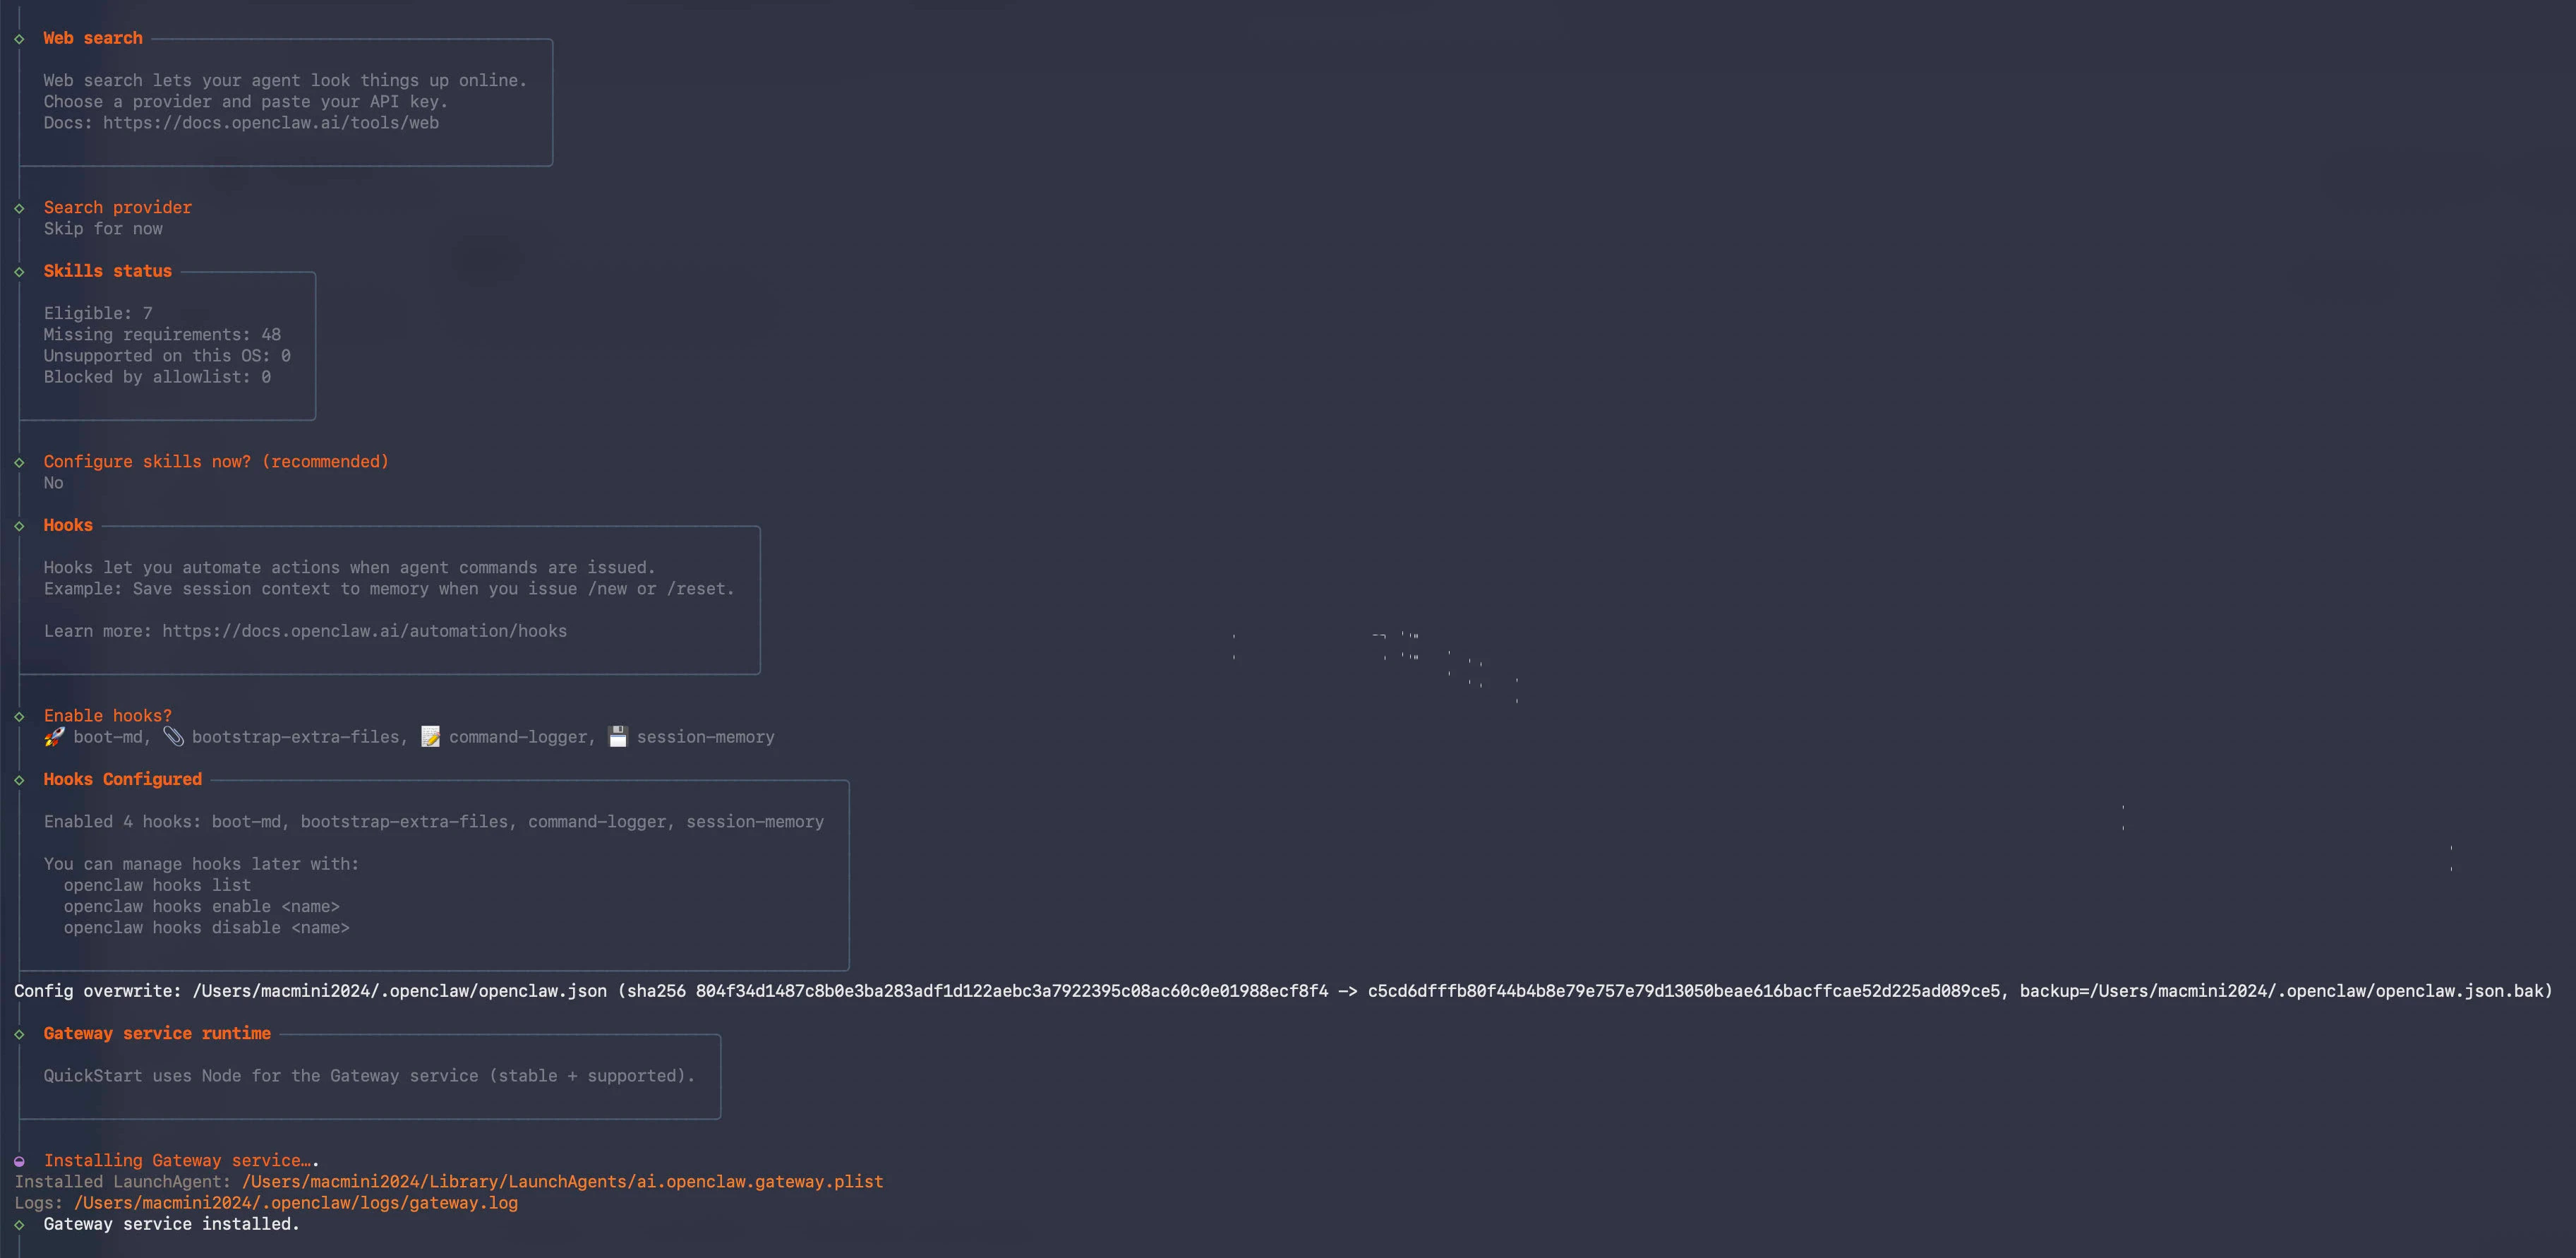Image resolution: width=2576 pixels, height=1258 pixels.
Task: Click the gateway.log file path
Action: tap(295, 1203)
